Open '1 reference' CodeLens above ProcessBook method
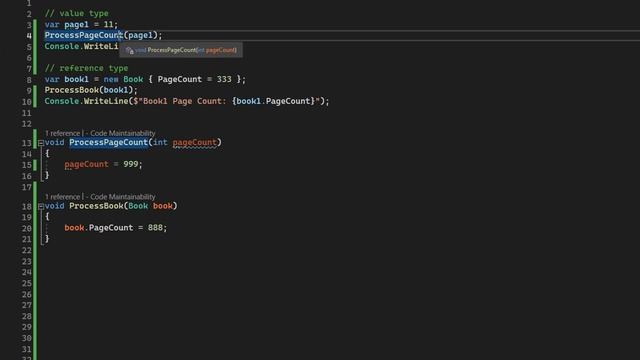The image size is (640, 360). [62, 197]
